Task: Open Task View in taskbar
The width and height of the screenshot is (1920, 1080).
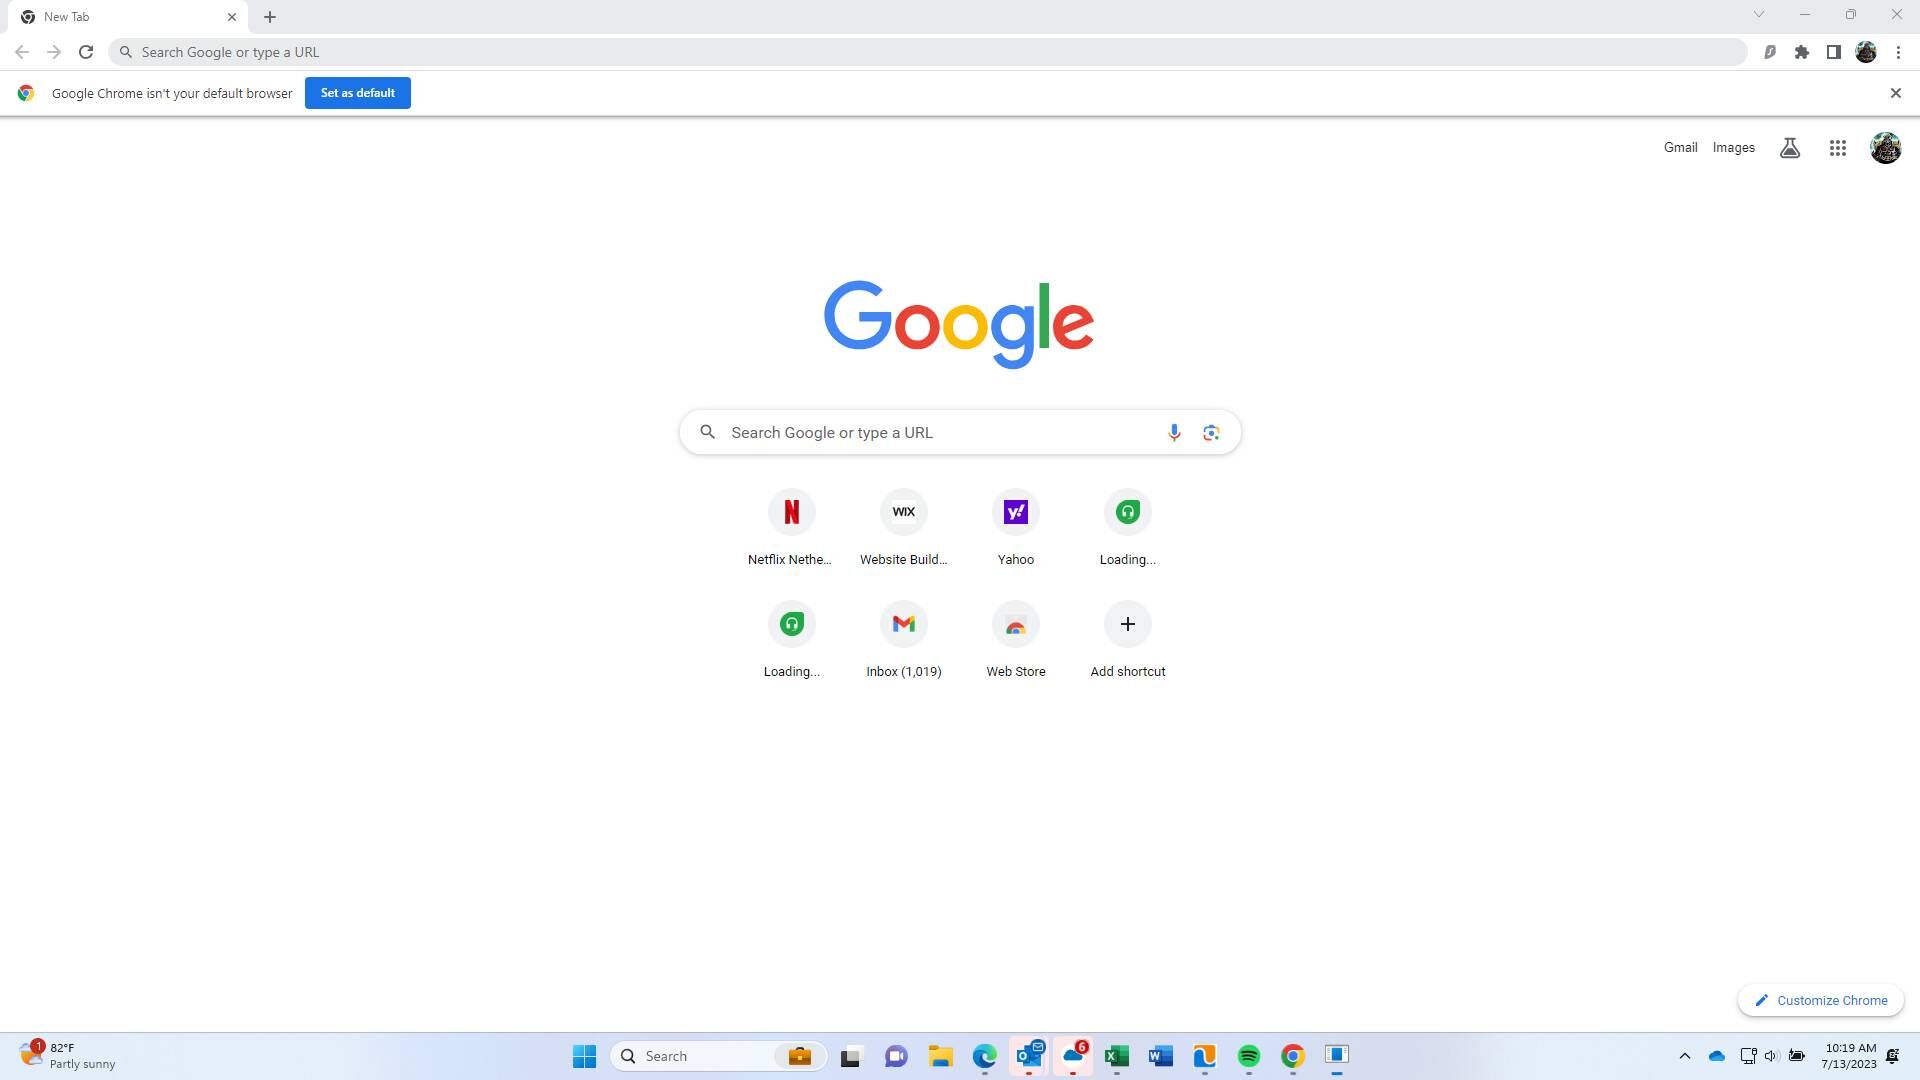Action: 851,1056
